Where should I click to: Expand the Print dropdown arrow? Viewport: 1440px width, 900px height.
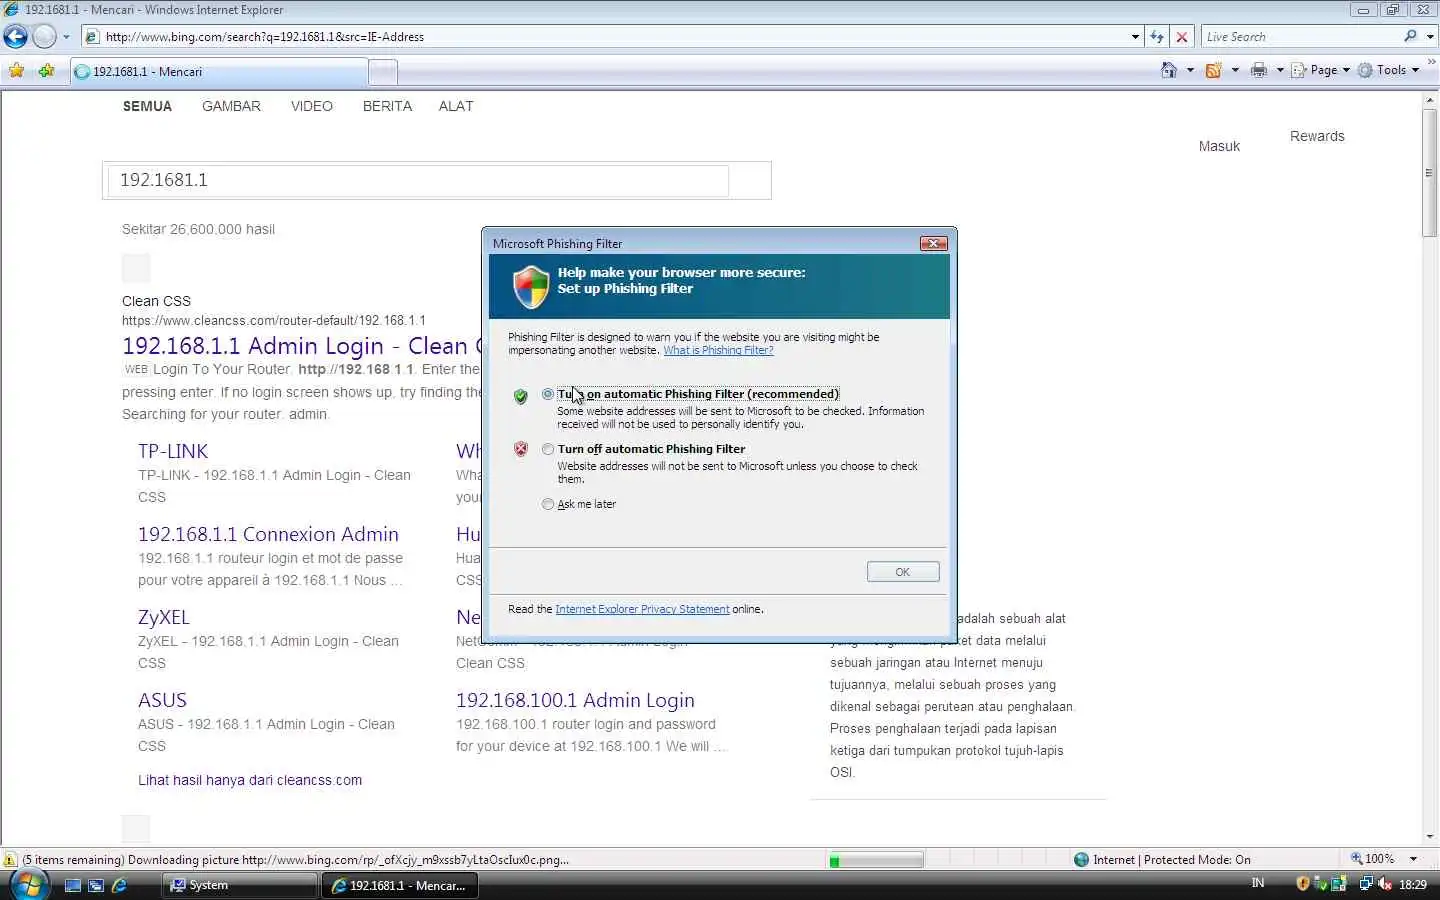click(x=1279, y=70)
